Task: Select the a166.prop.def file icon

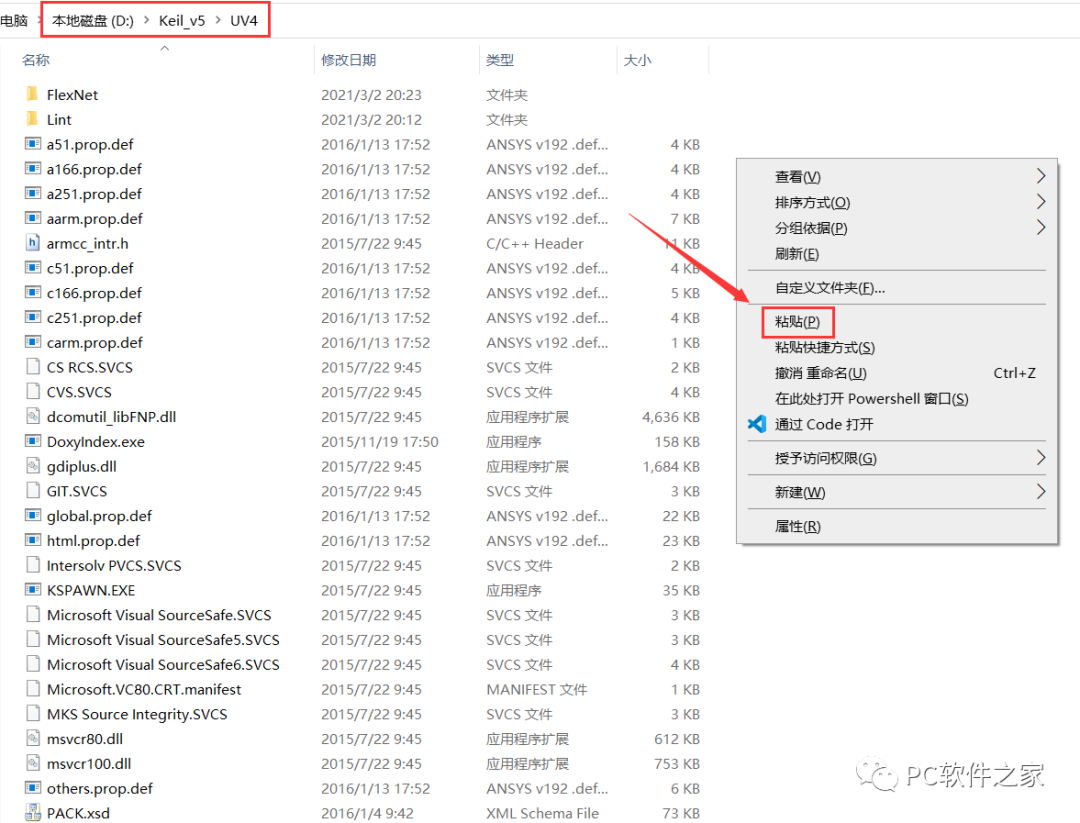Action: (32, 169)
